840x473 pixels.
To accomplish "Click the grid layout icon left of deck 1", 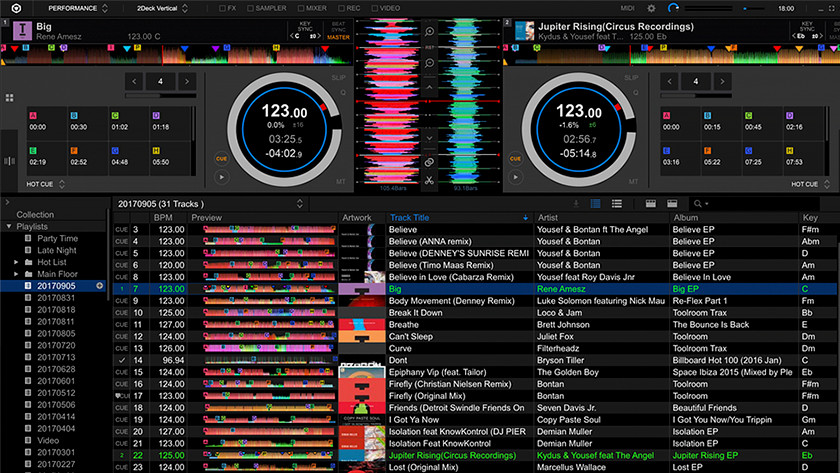I will point(10,98).
